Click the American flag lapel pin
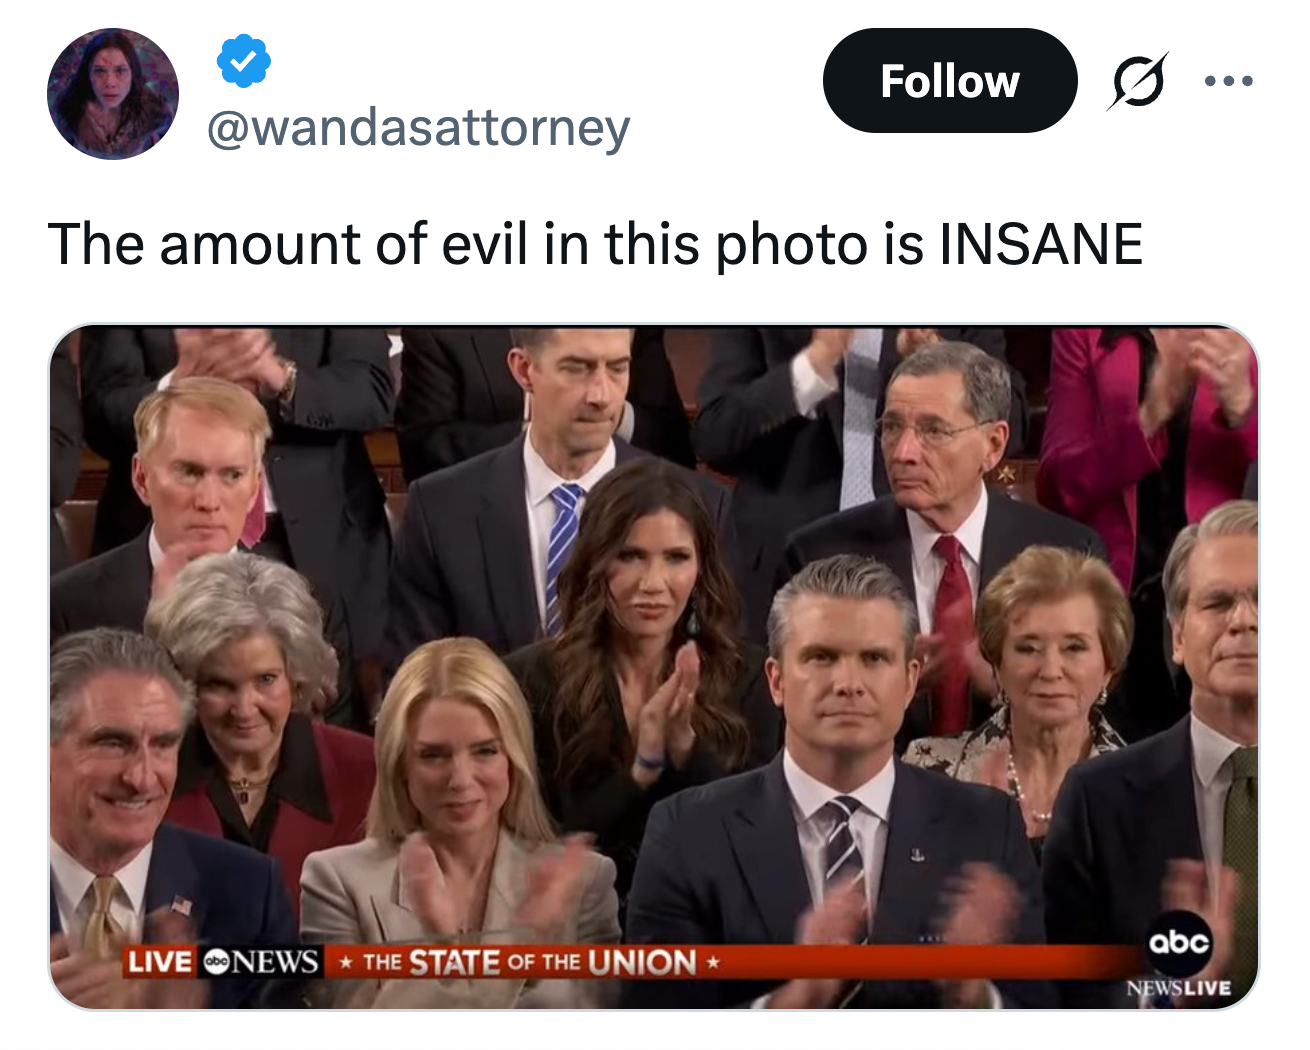Viewport: 1310px width, 1050px height. point(181,905)
